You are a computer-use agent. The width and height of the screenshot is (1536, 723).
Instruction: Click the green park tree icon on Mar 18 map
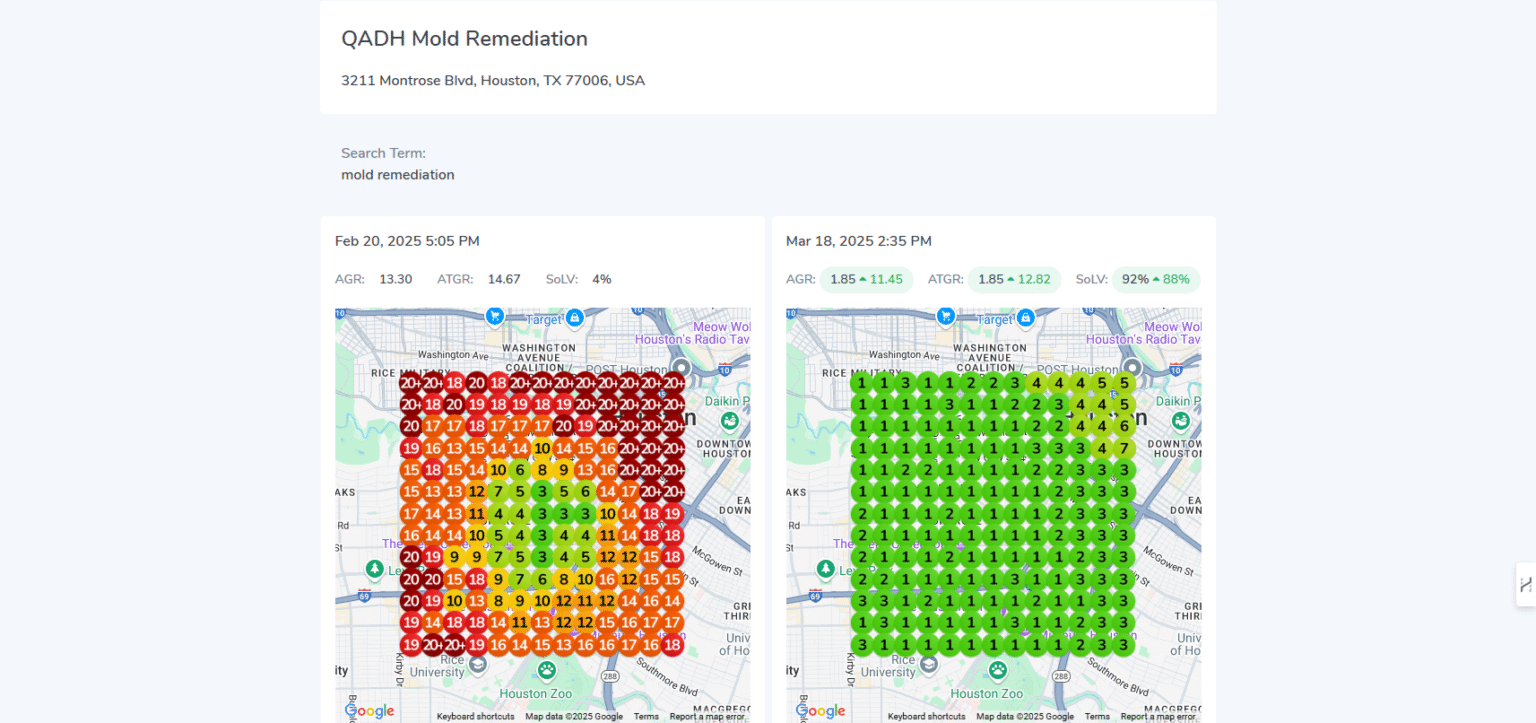point(825,569)
